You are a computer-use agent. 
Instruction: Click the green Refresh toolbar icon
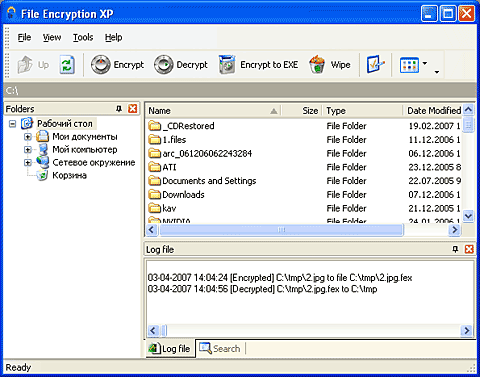click(x=67, y=65)
